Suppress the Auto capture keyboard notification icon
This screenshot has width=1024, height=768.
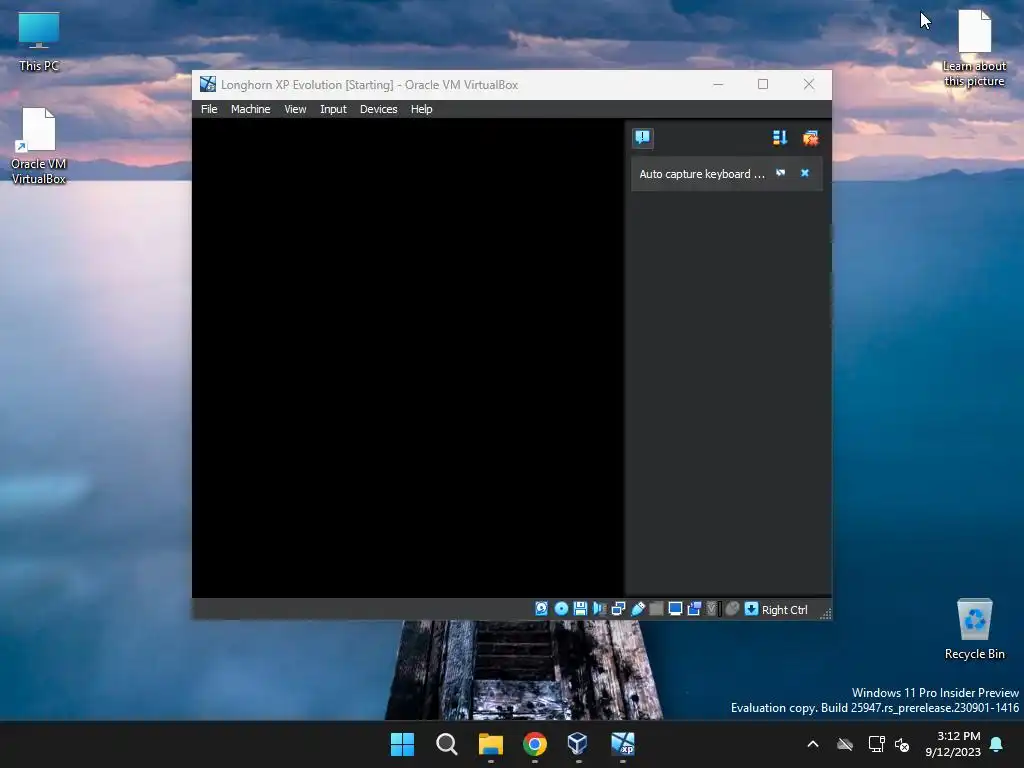(780, 173)
